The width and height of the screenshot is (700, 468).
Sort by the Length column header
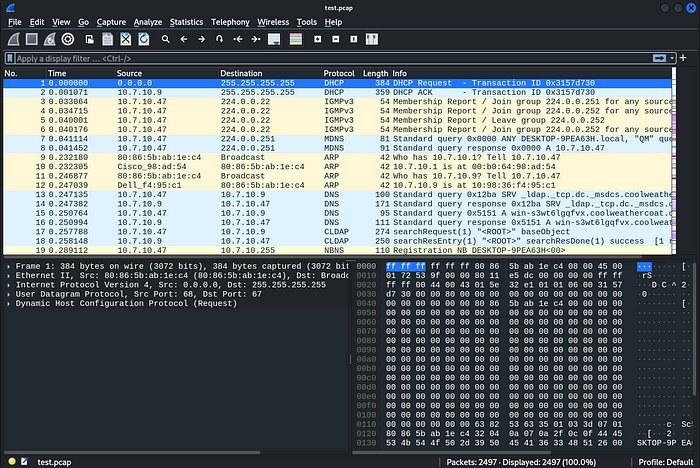(x=376, y=73)
